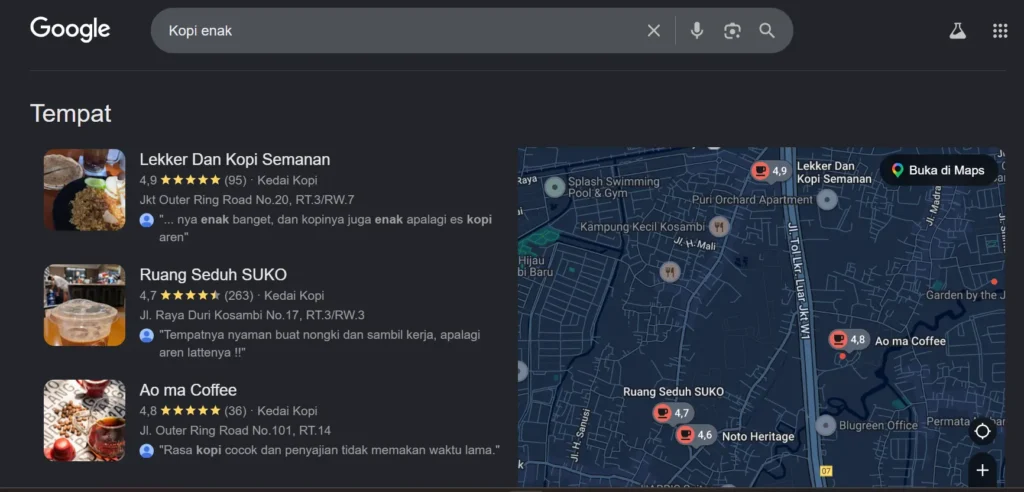Click the Google logo

70,30
